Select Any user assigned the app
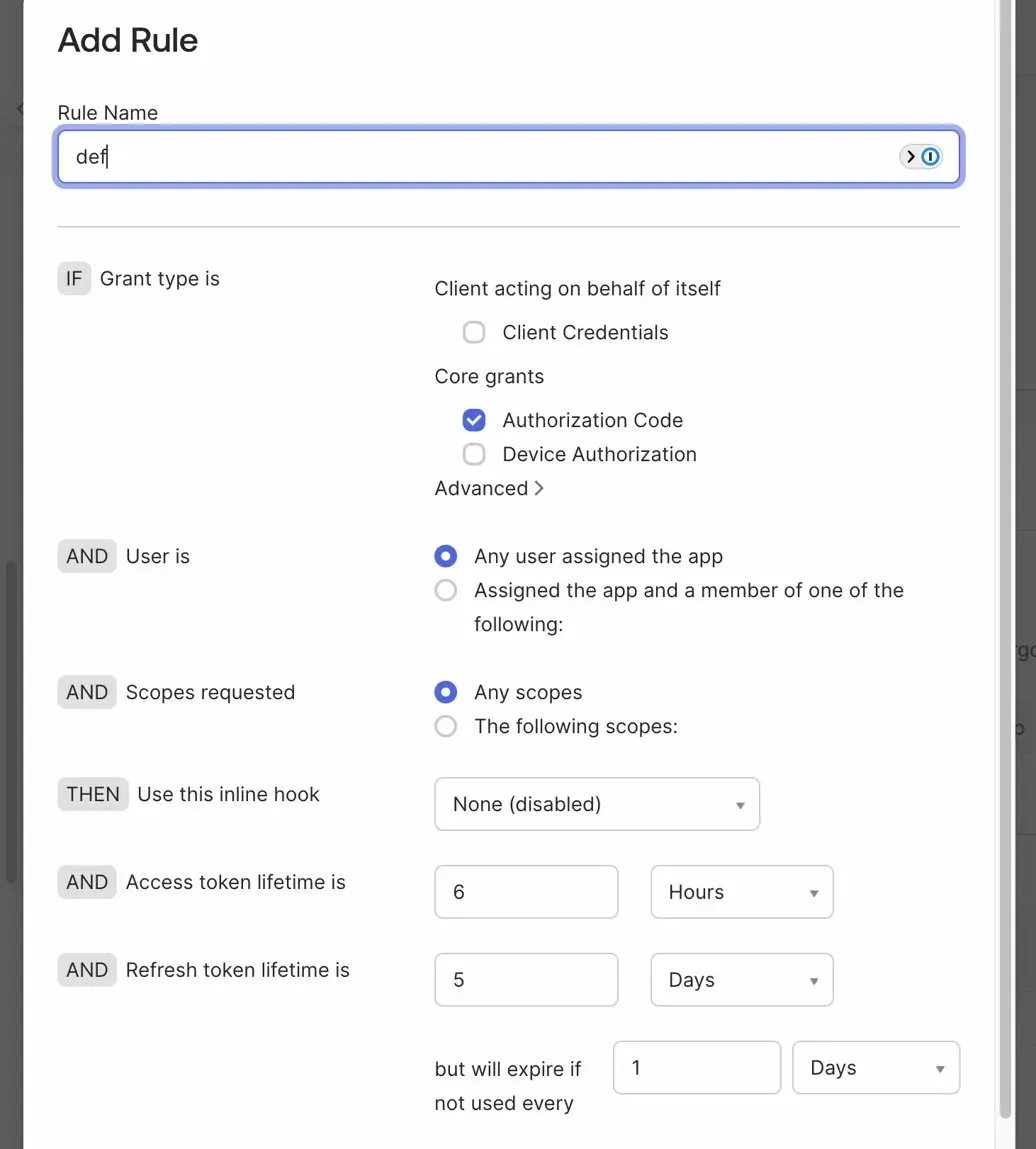The height and width of the screenshot is (1149, 1036). point(445,556)
